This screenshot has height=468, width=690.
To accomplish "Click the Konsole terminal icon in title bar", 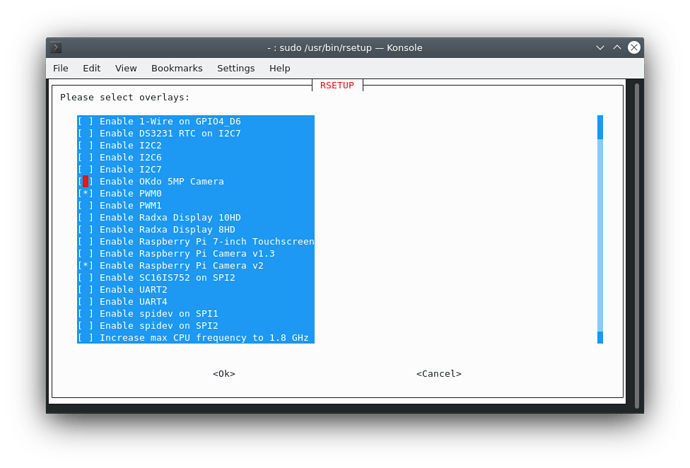I will [56, 48].
